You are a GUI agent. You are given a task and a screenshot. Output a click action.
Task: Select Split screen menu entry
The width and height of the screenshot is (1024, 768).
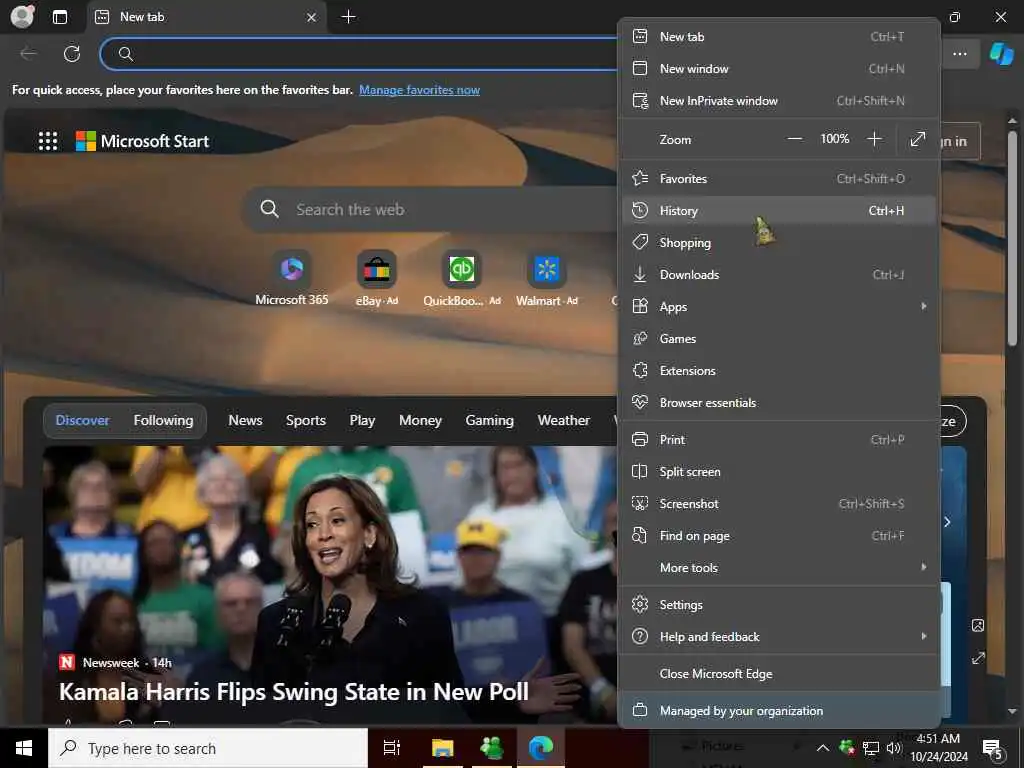pyautogui.click(x=779, y=472)
